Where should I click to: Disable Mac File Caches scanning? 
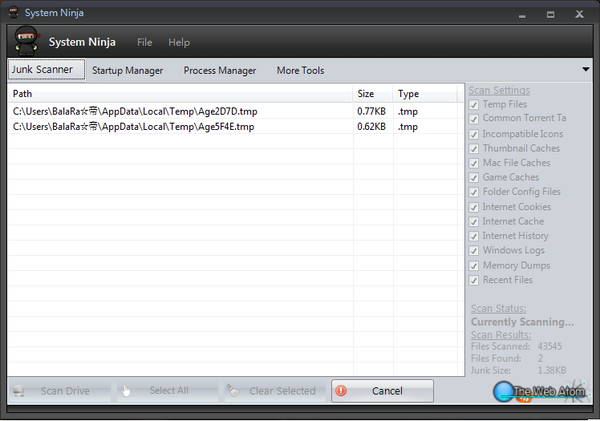(x=474, y=163)
